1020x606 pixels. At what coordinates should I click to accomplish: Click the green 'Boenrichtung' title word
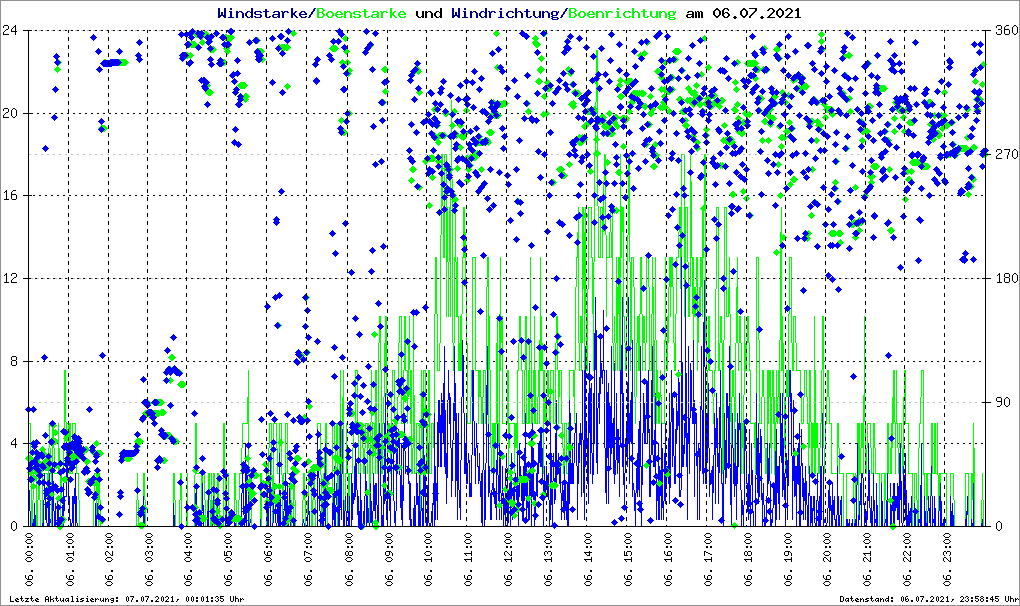click(621, 13)
